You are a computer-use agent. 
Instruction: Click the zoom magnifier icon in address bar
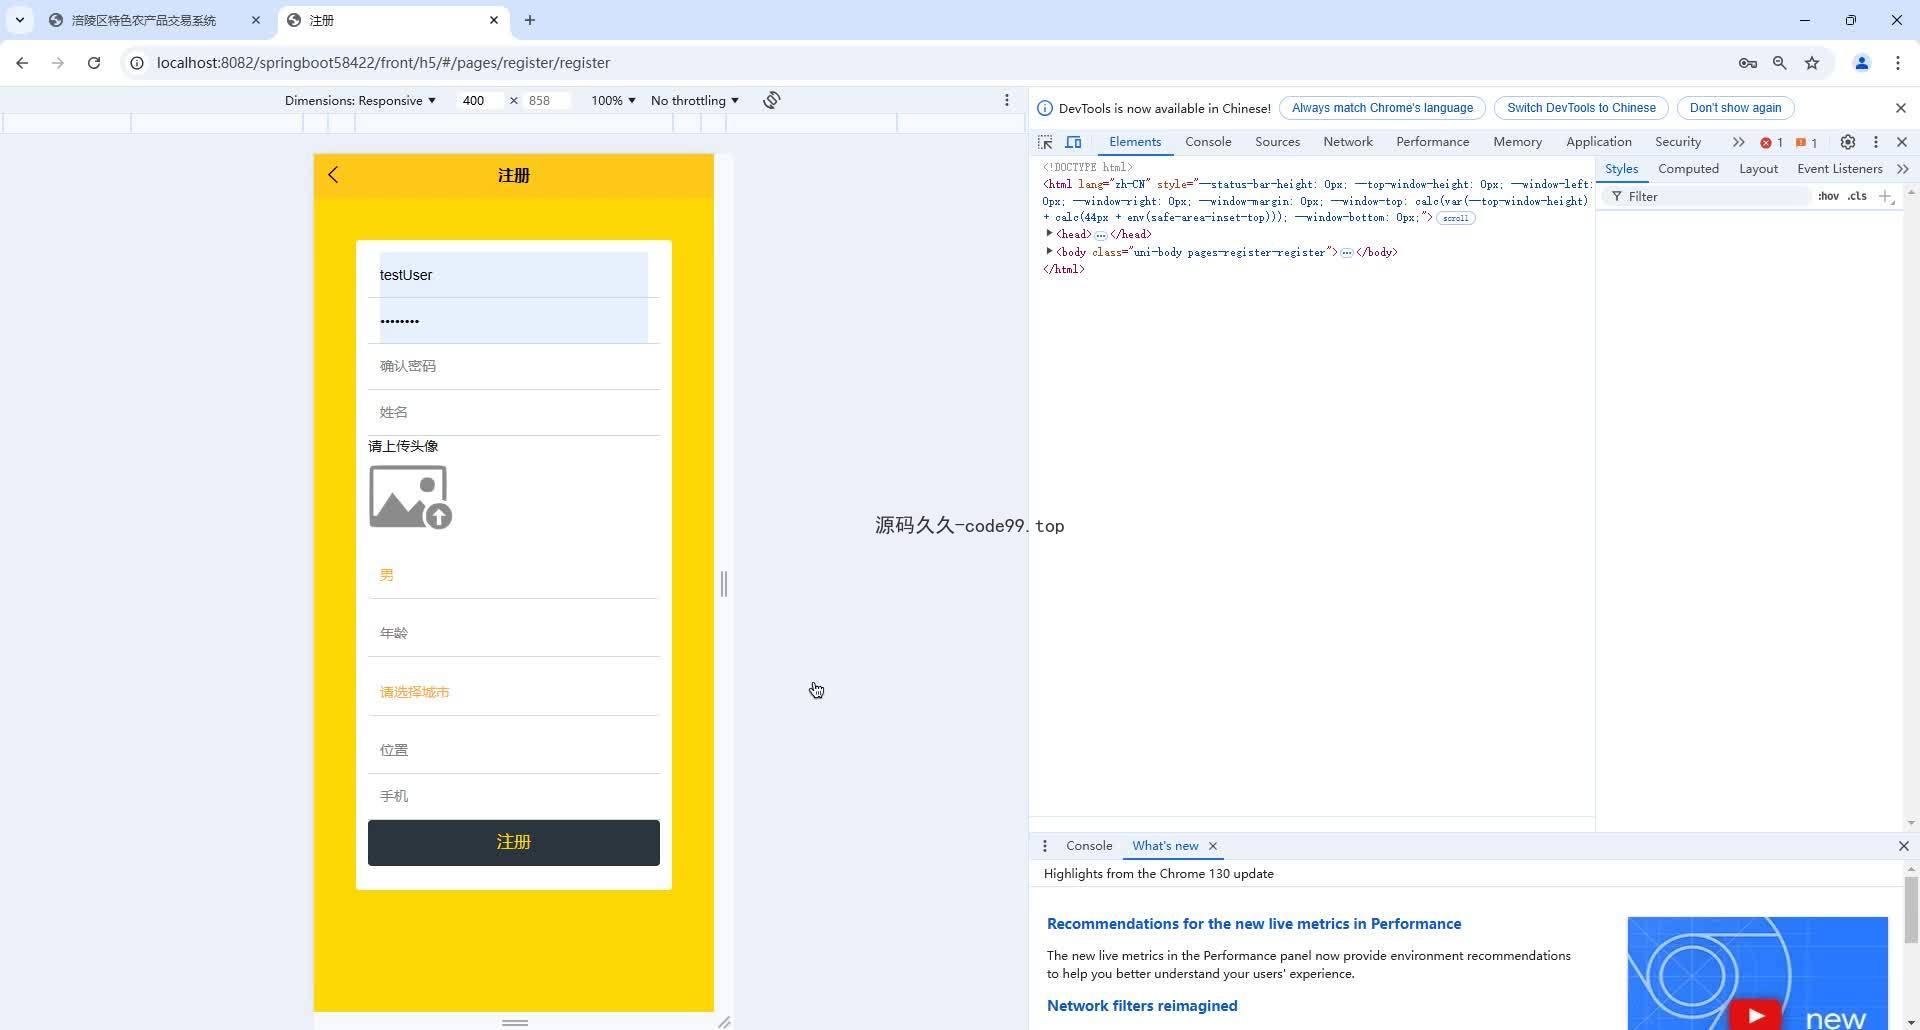1779,62
